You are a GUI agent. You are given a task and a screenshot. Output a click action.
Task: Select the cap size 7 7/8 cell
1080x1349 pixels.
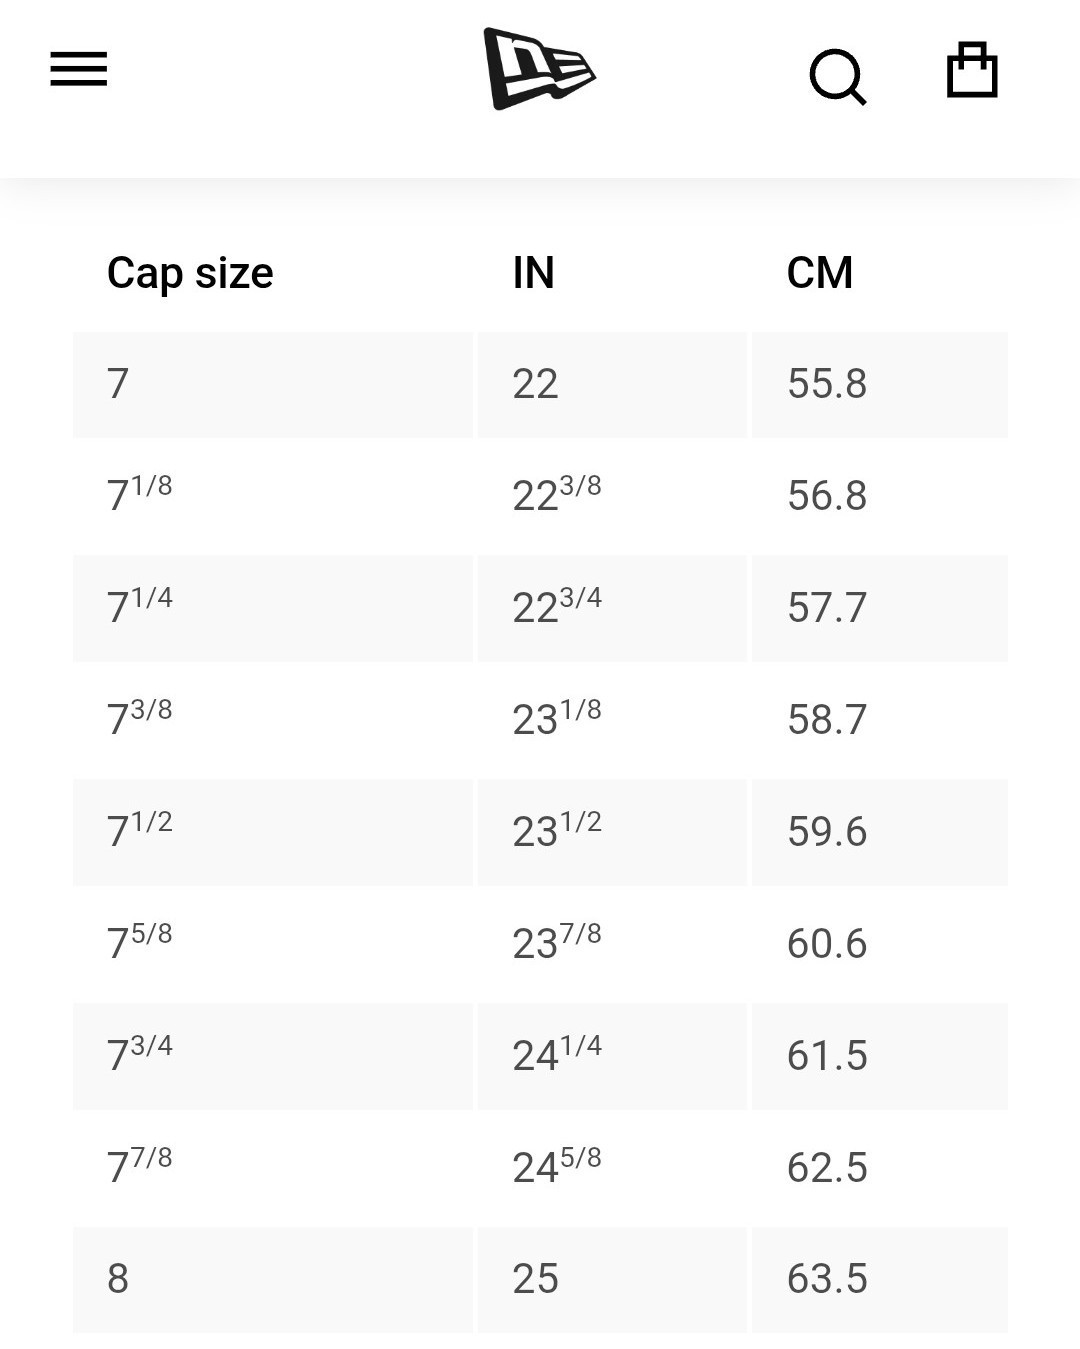point(273,1168)
